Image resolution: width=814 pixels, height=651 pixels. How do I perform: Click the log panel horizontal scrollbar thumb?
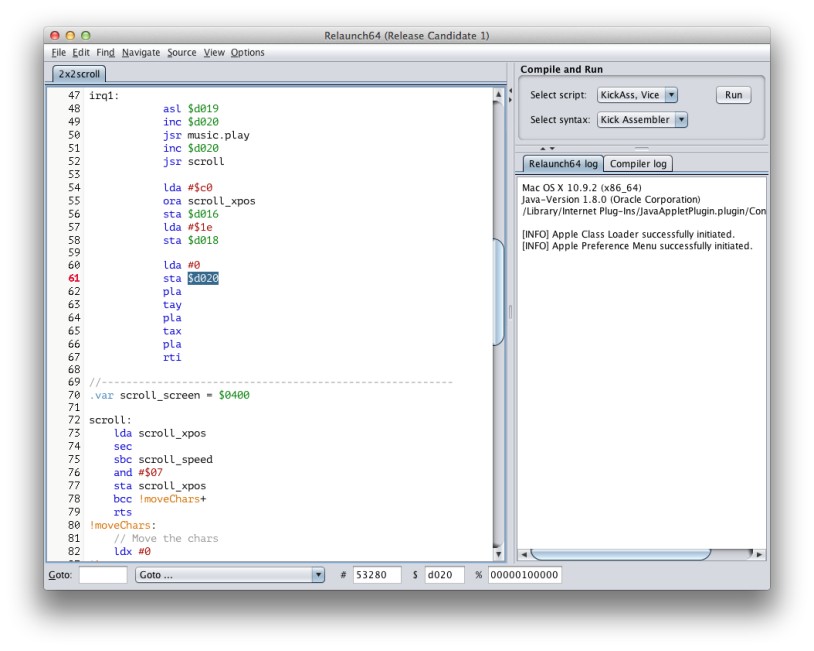pyautogui.click(x=620, y=554)
